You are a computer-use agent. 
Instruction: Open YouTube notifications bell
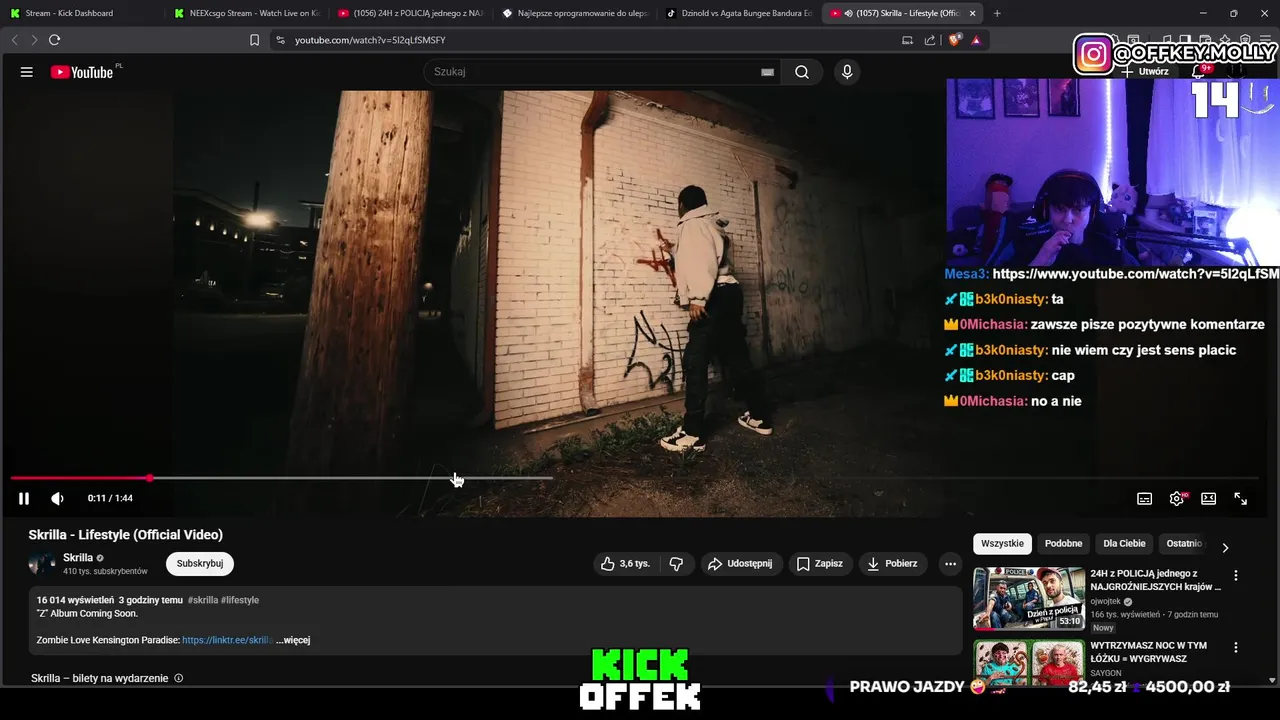point(1199,72)
